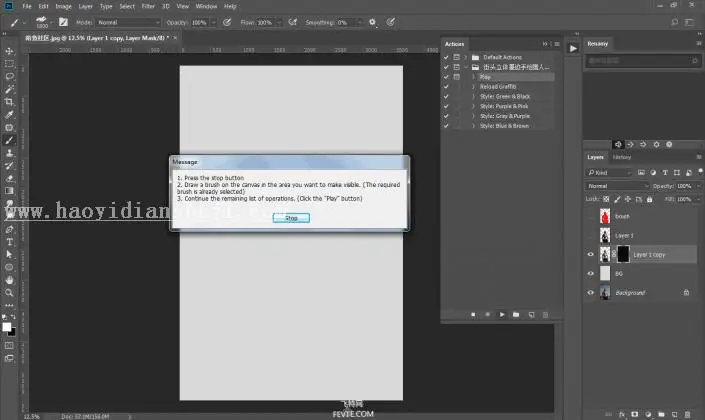Select the History Brush tool
This screenshot has width=705, height=420.
9,165
